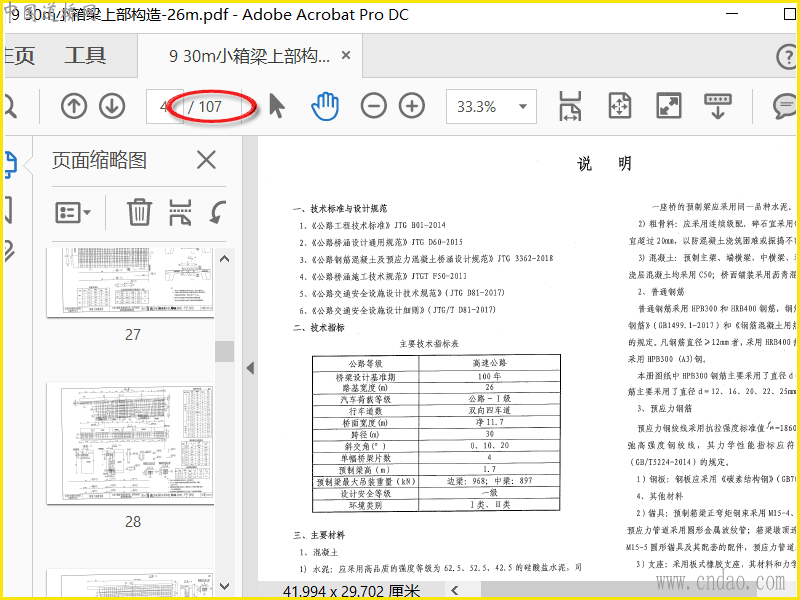Image resolution: width=800 pixels, height=600 pixels.
Task: Click thumbnail panel scroll up arrow
Action: [x=224, y=259]
